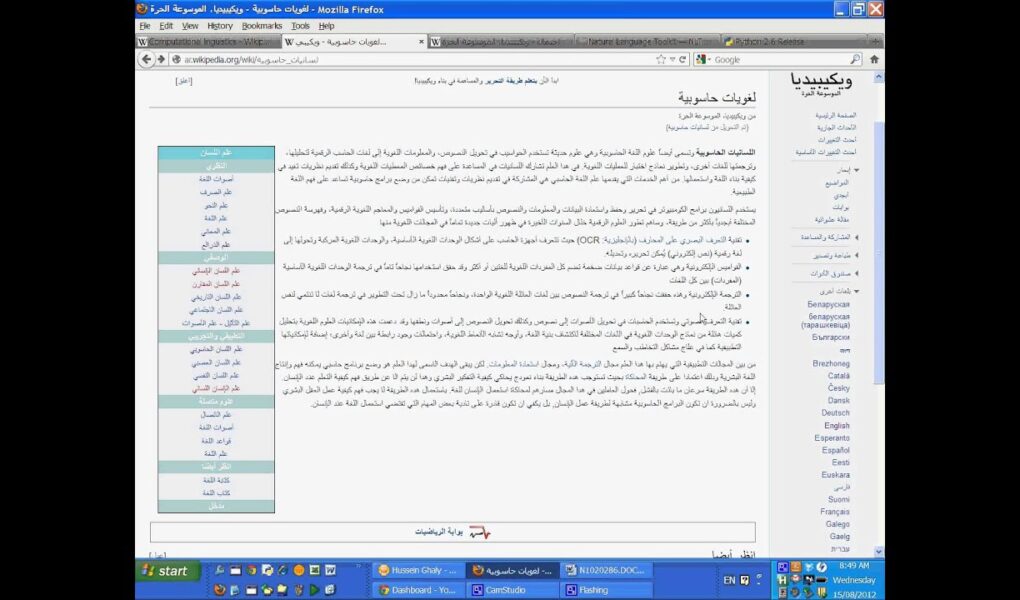Click in the Google search input field
Screen dimensions: 1020x600
[780, 60]
